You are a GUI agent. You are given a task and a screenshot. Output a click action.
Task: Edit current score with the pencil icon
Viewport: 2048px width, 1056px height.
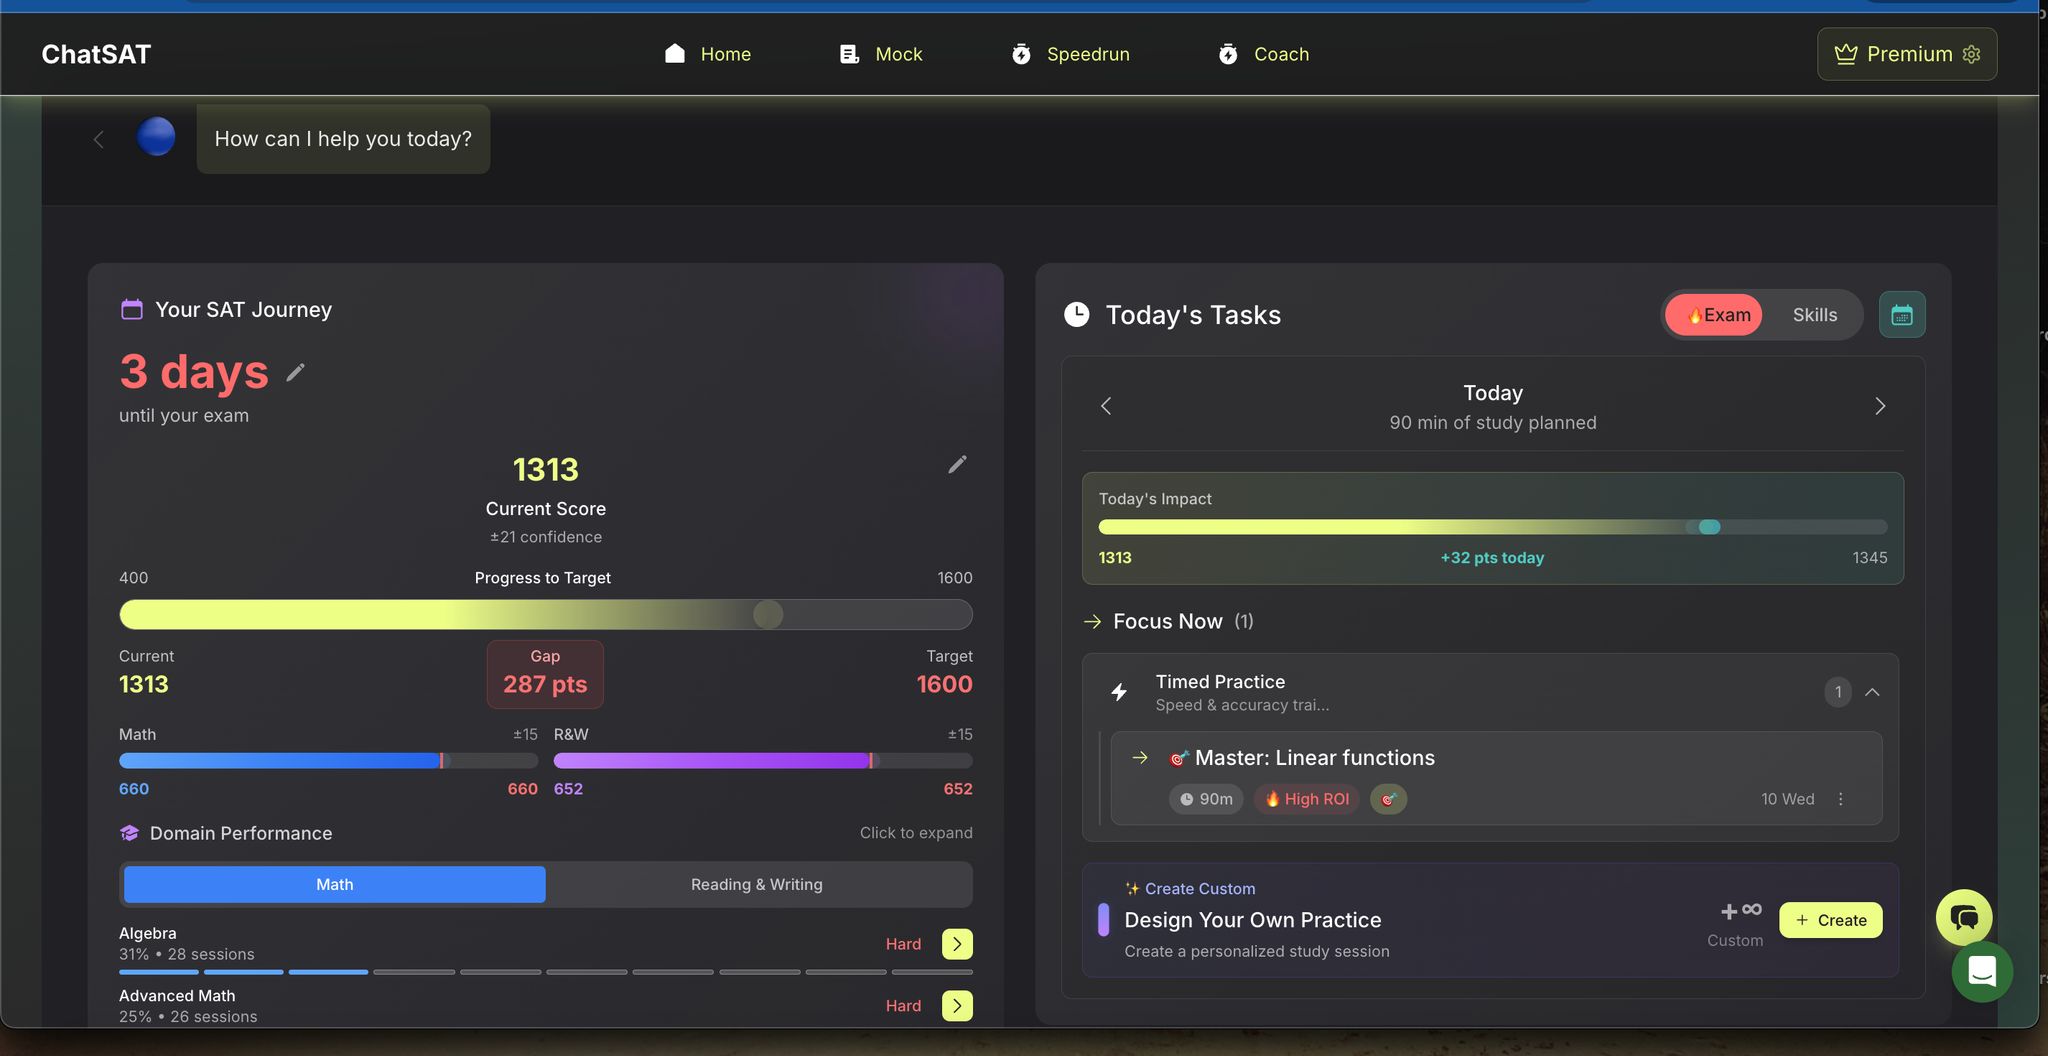[957, 465]
